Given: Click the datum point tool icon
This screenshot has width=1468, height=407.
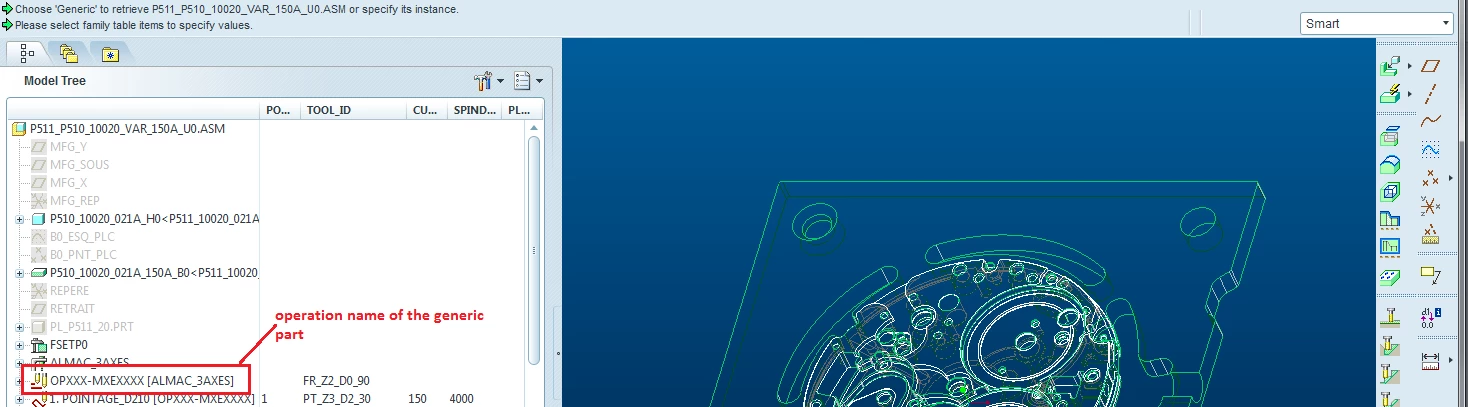Looking at the screenshot, I should pyautogui.click(x=1430, y=178).
